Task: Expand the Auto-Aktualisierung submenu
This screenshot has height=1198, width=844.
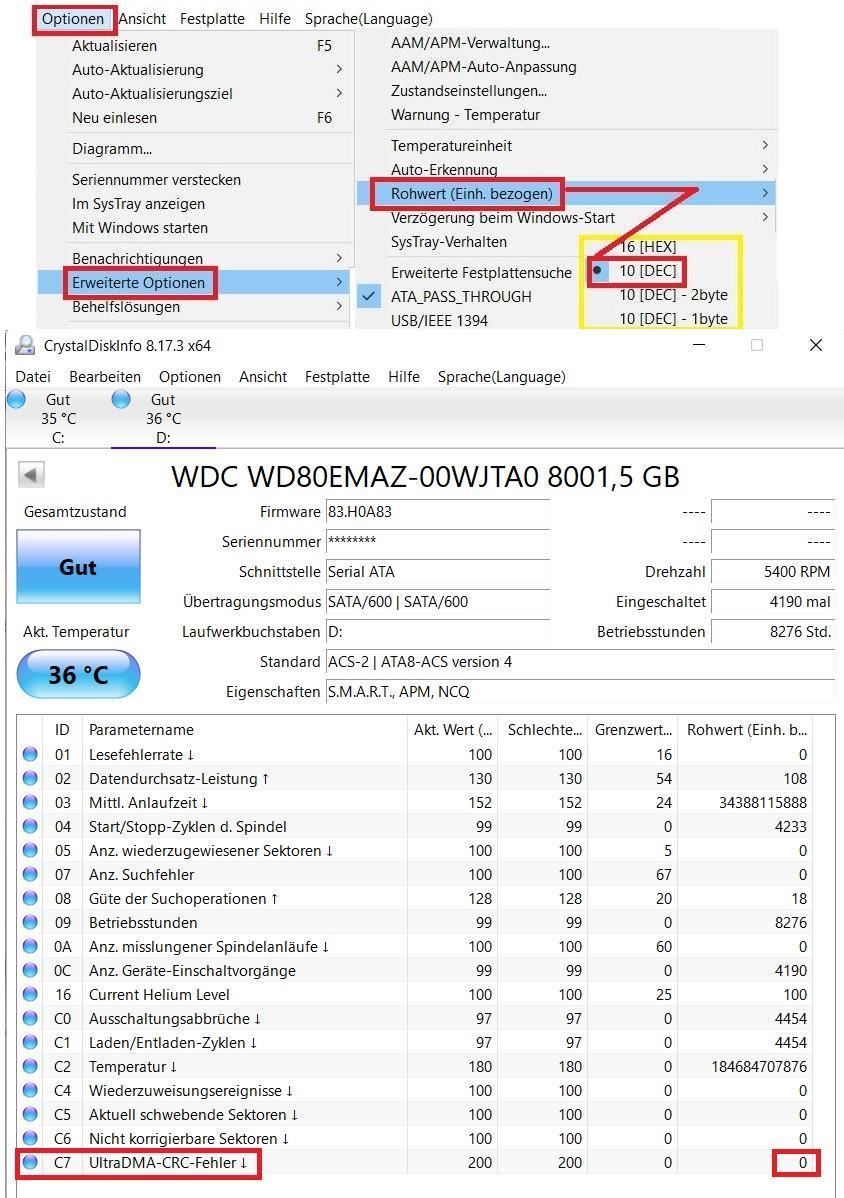Action: pyautogui.click(x=338, y=70)
